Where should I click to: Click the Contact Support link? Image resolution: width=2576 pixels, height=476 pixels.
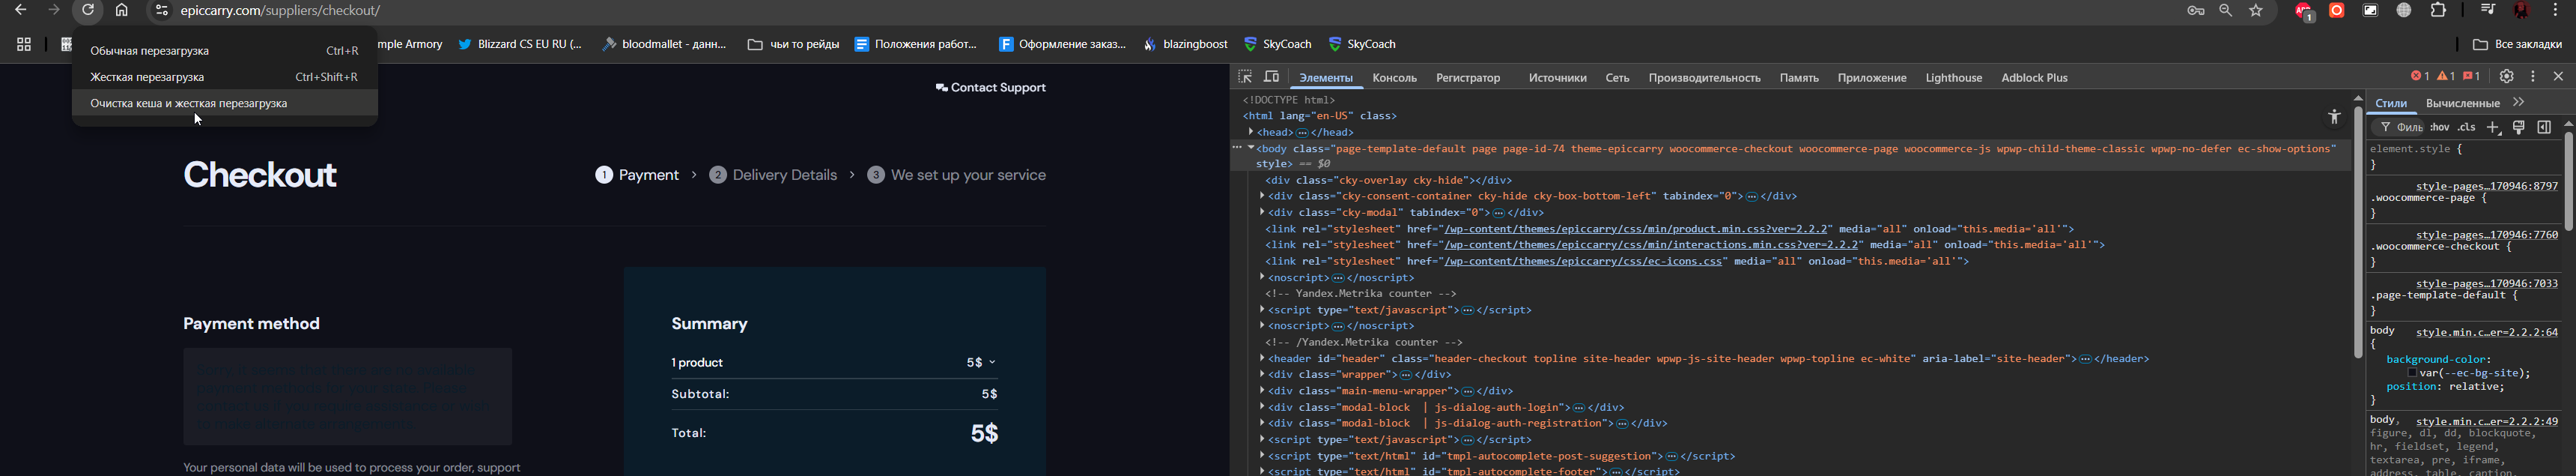[990, 88]
